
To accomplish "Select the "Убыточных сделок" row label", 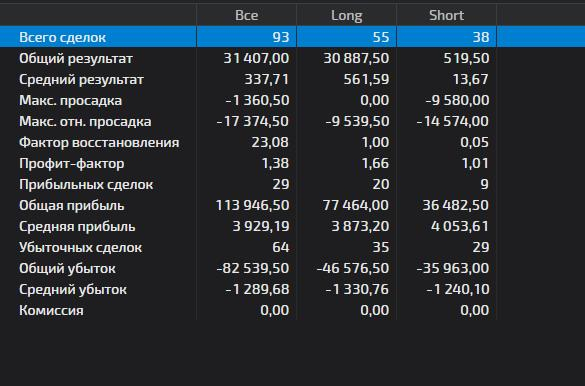I will (x=81, y=248).
